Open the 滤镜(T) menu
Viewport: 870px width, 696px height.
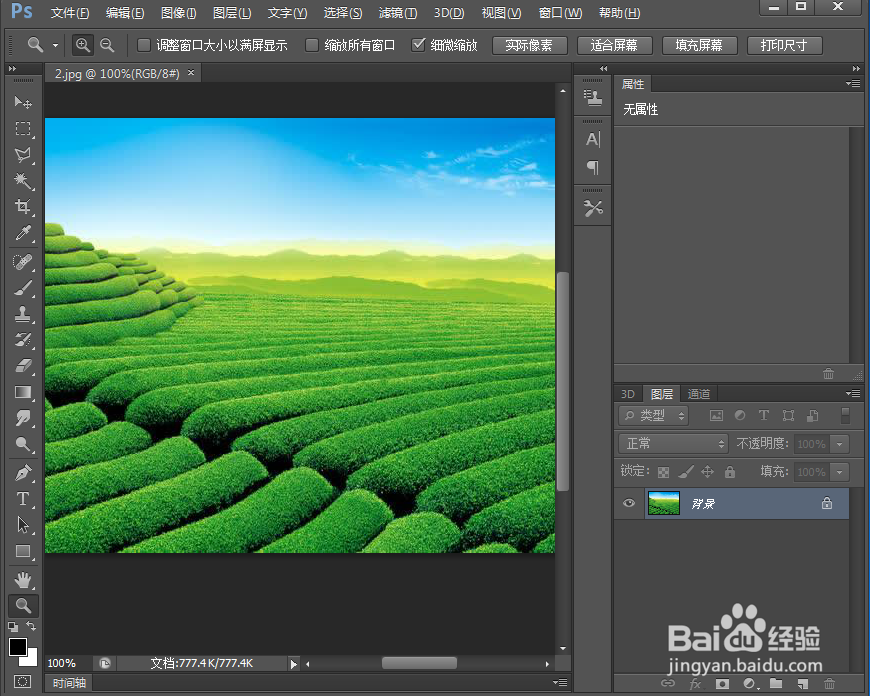click(x=397, y=13)
